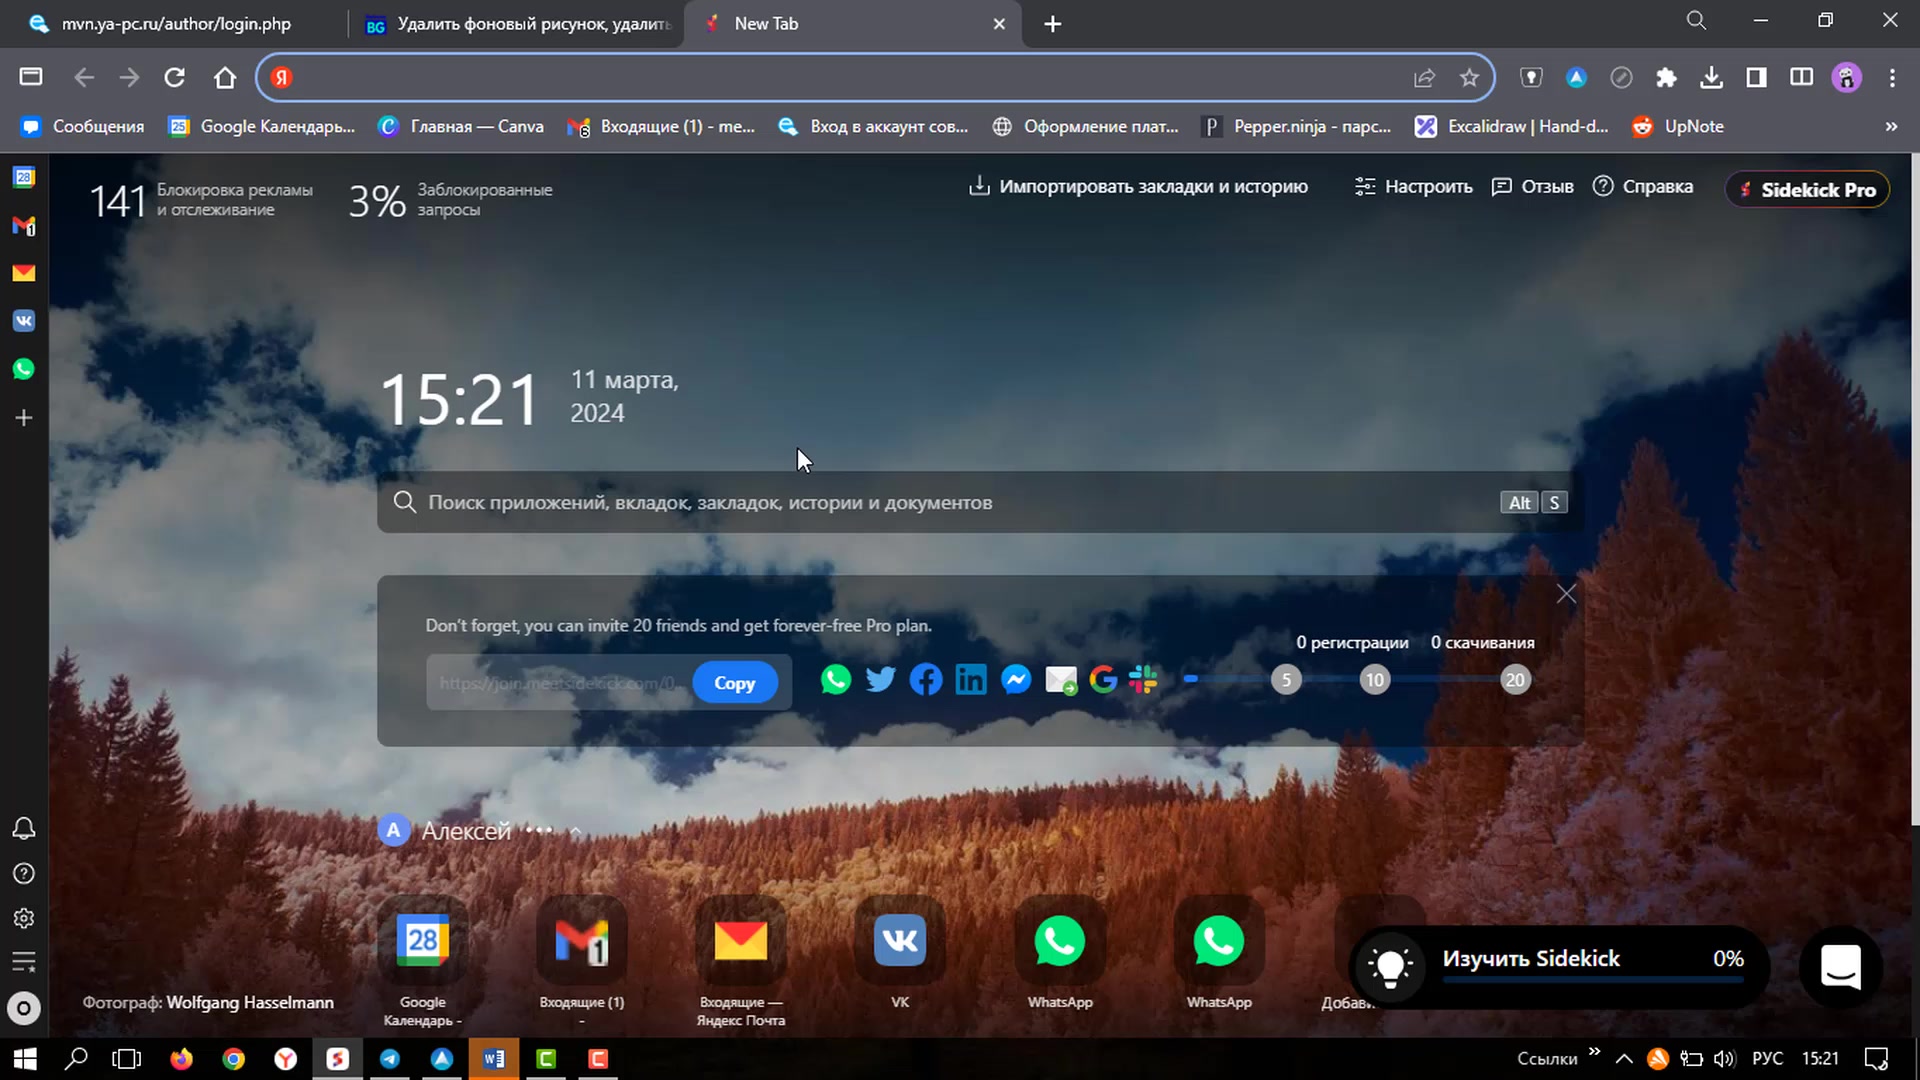Share invite via the LinkedIn icon

click(x=970, y=681)
